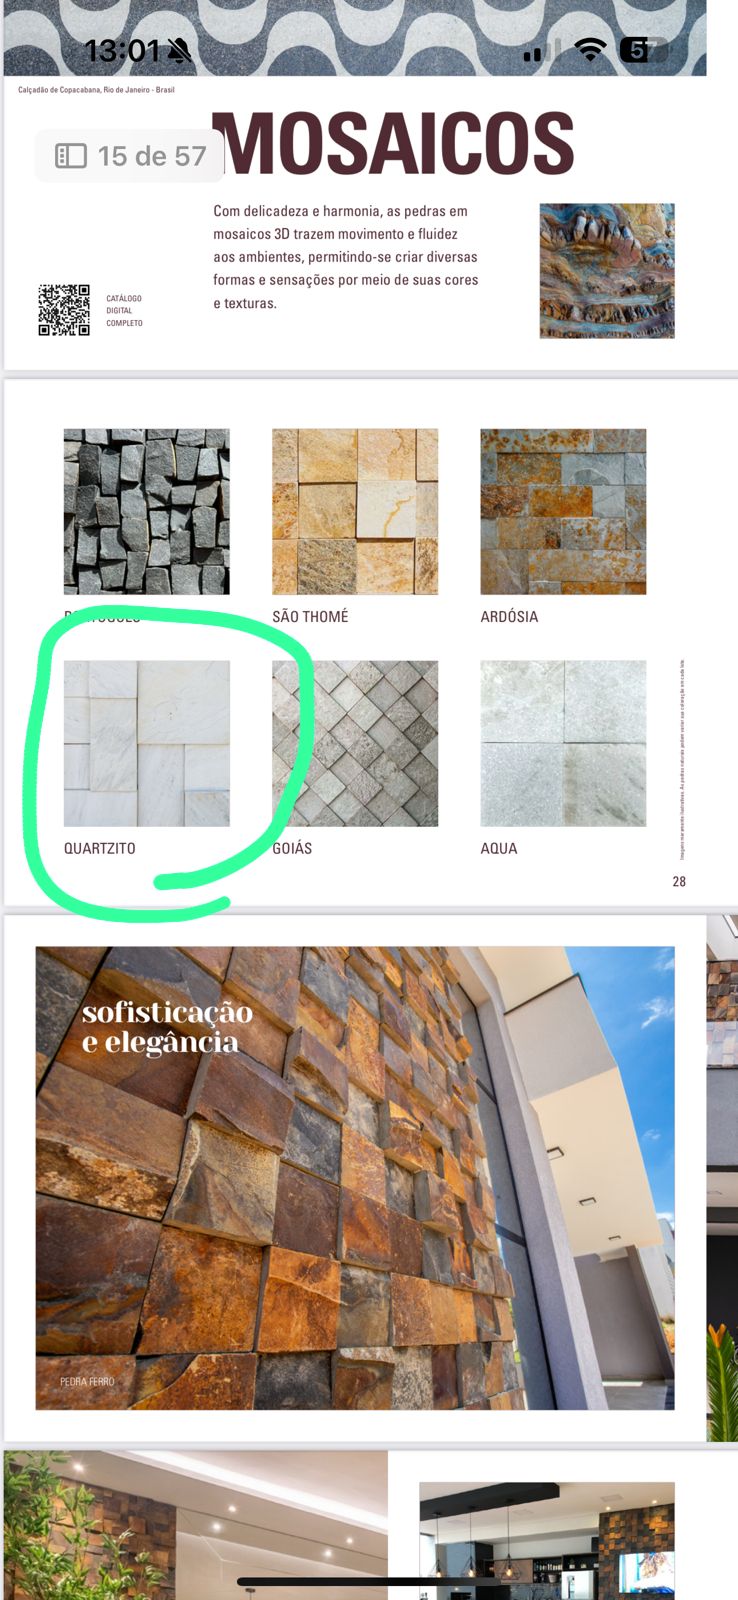This screenshot has width=738, height=1600.
Task: Open the Quartzito mosaic thumbnail
Action: click(146, 743)
